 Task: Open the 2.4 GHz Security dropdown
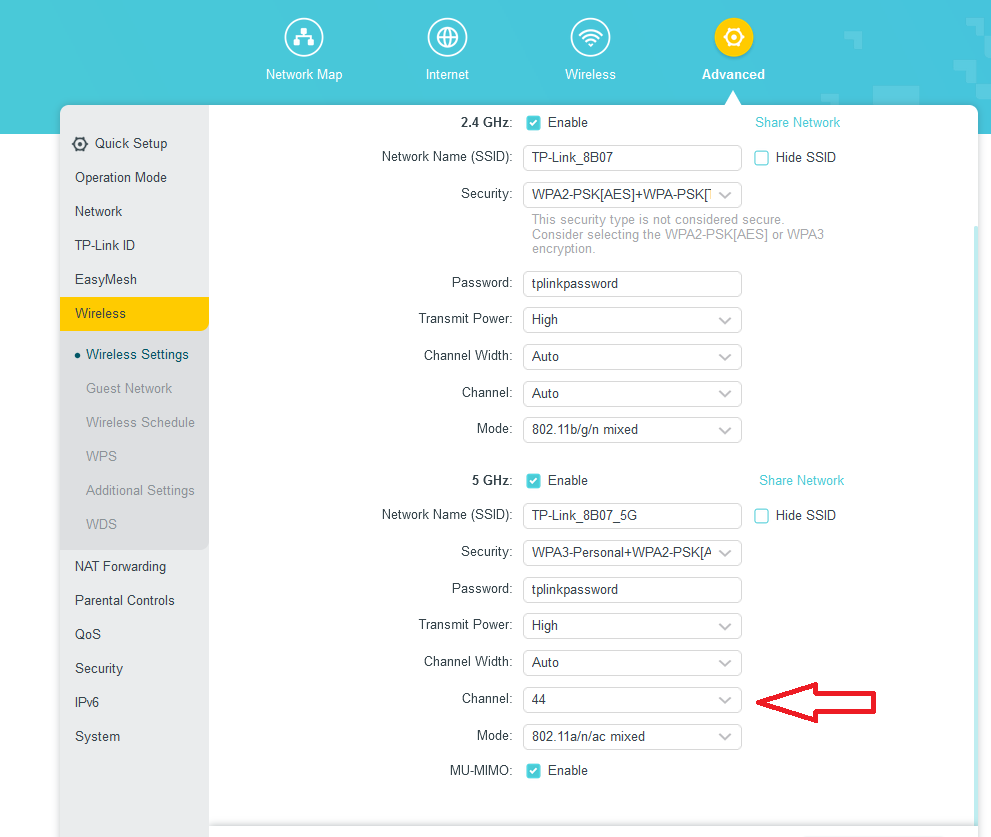click(x=632, y=194)
